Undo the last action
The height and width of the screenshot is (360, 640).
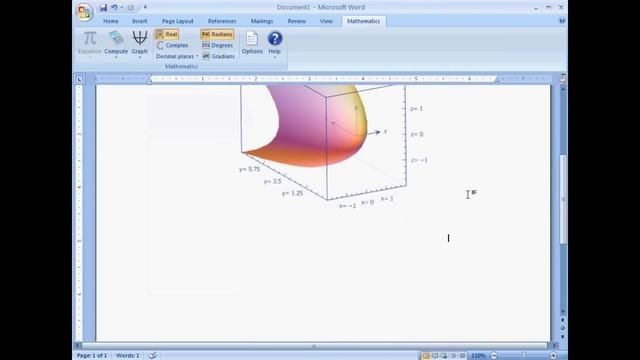point(114,7)
